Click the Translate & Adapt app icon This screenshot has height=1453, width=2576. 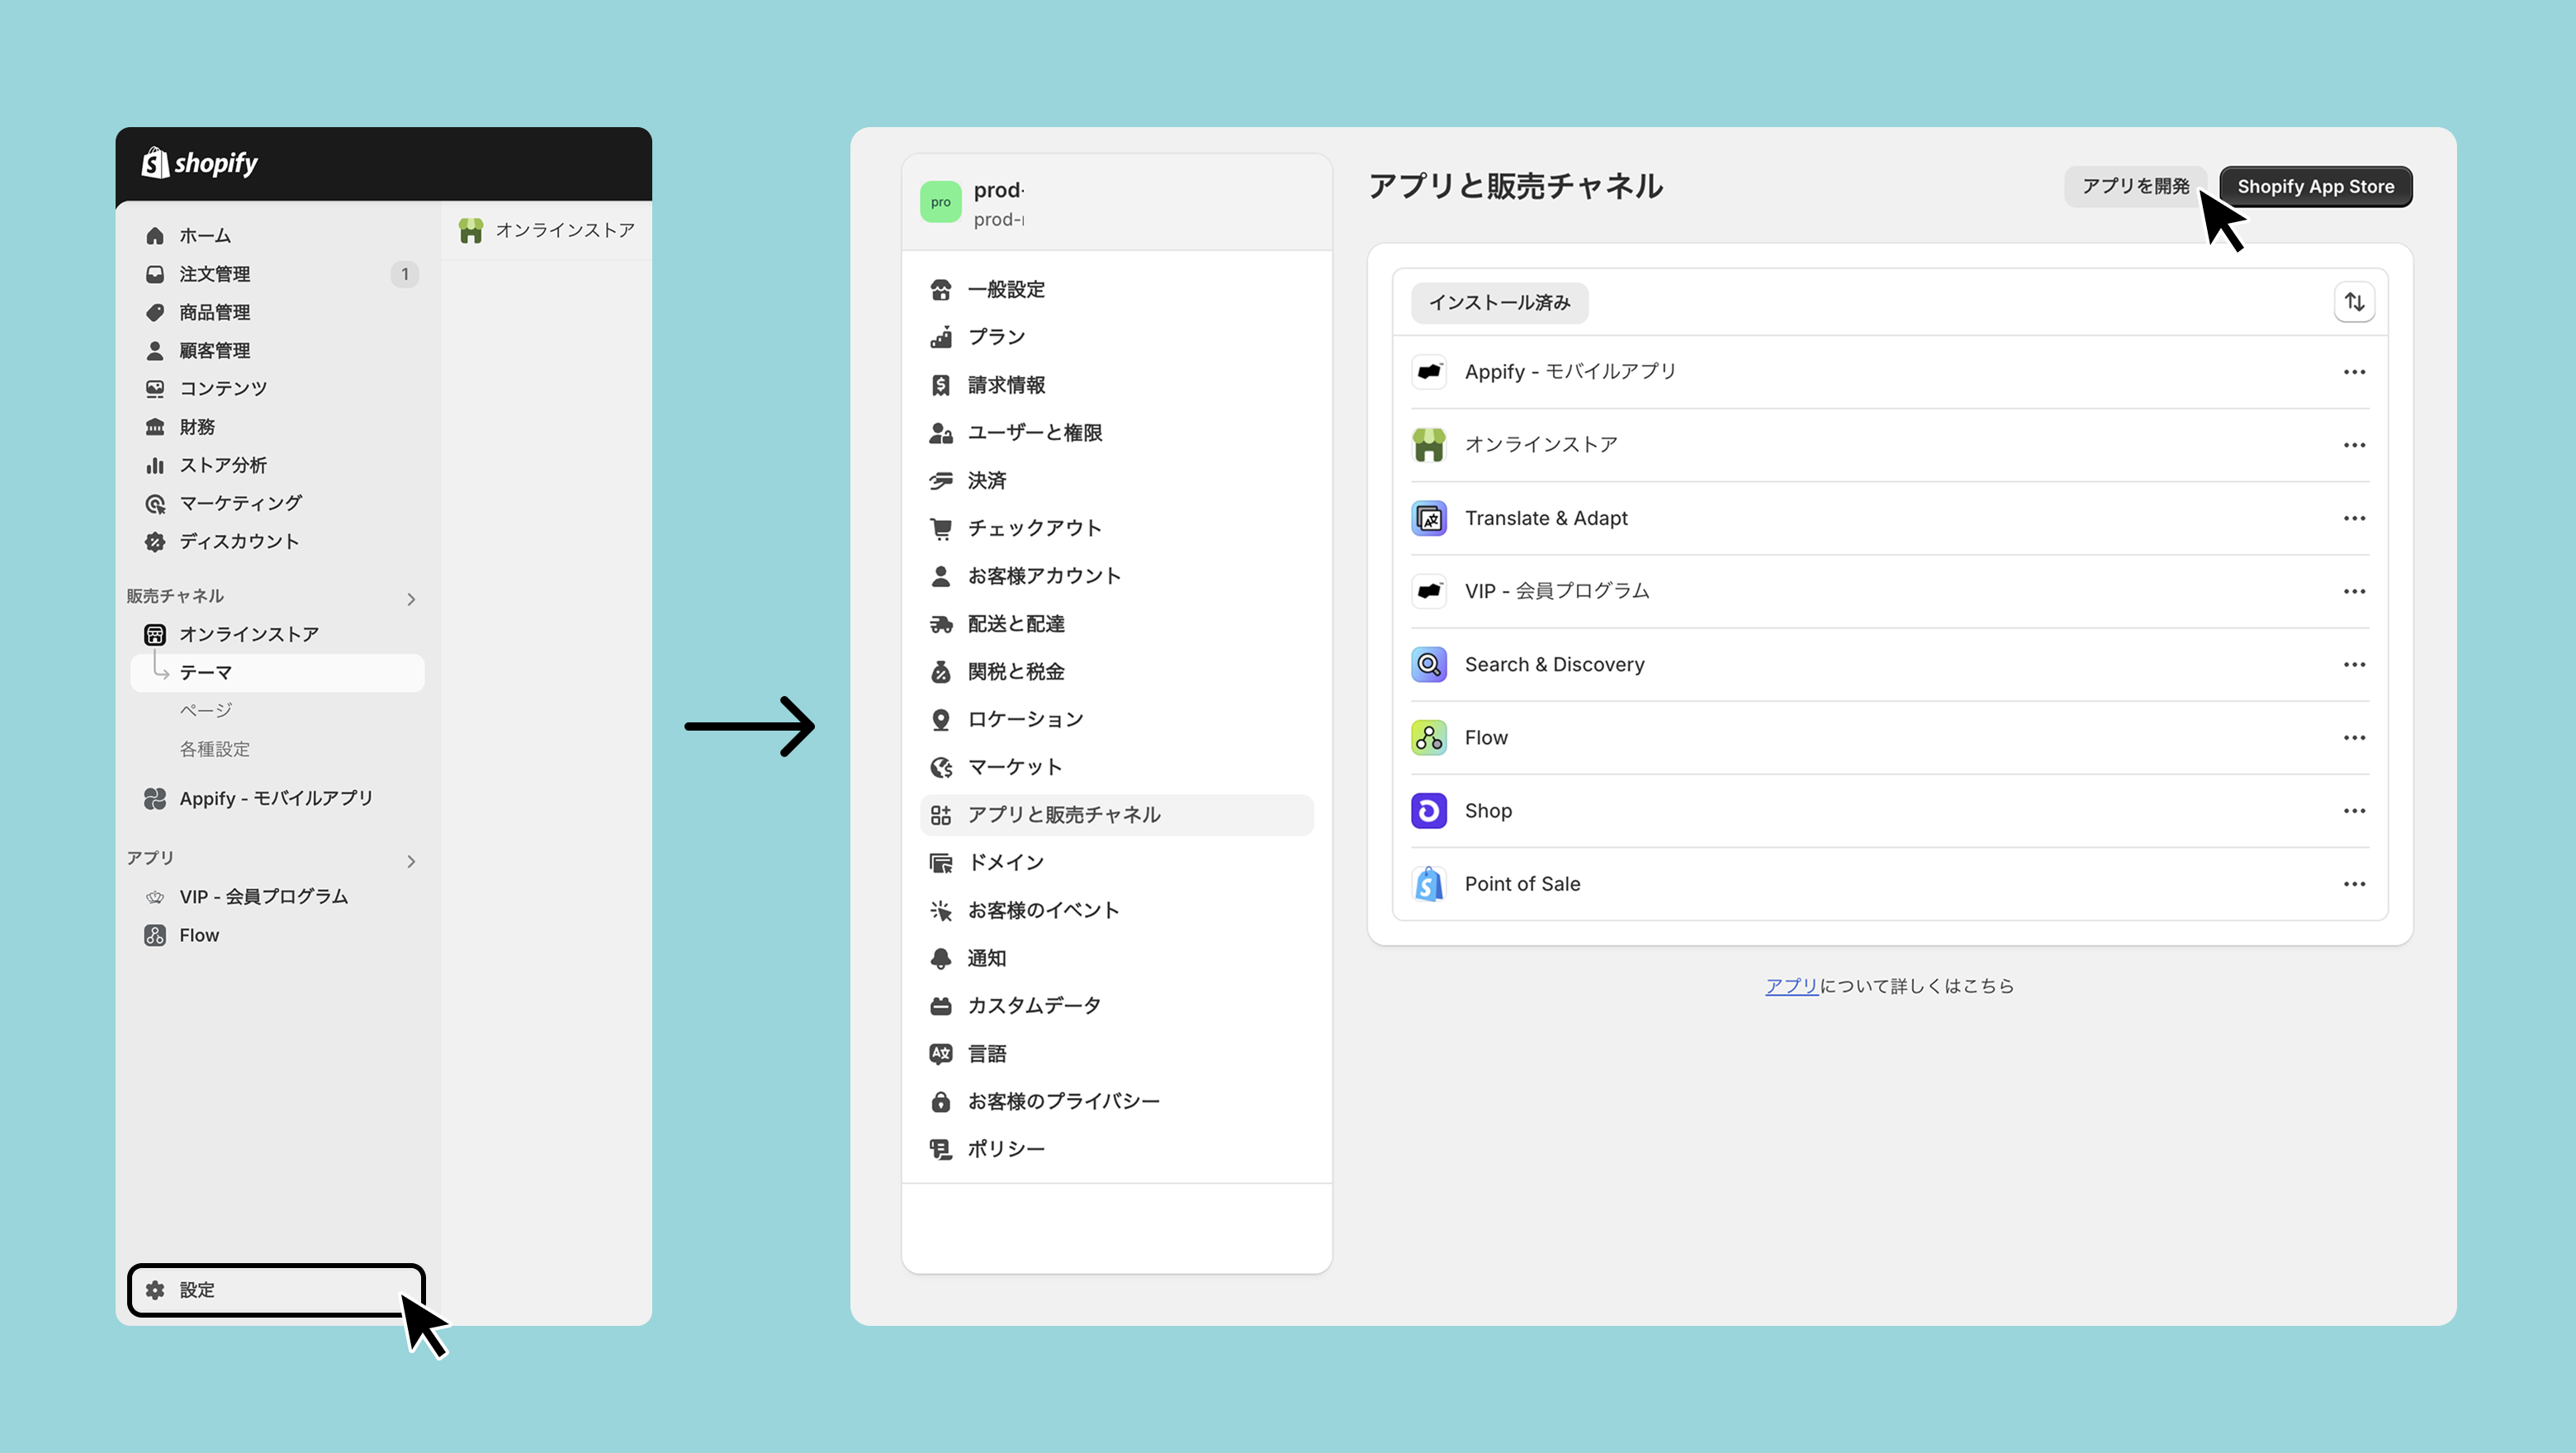(x=1428, y=518)
